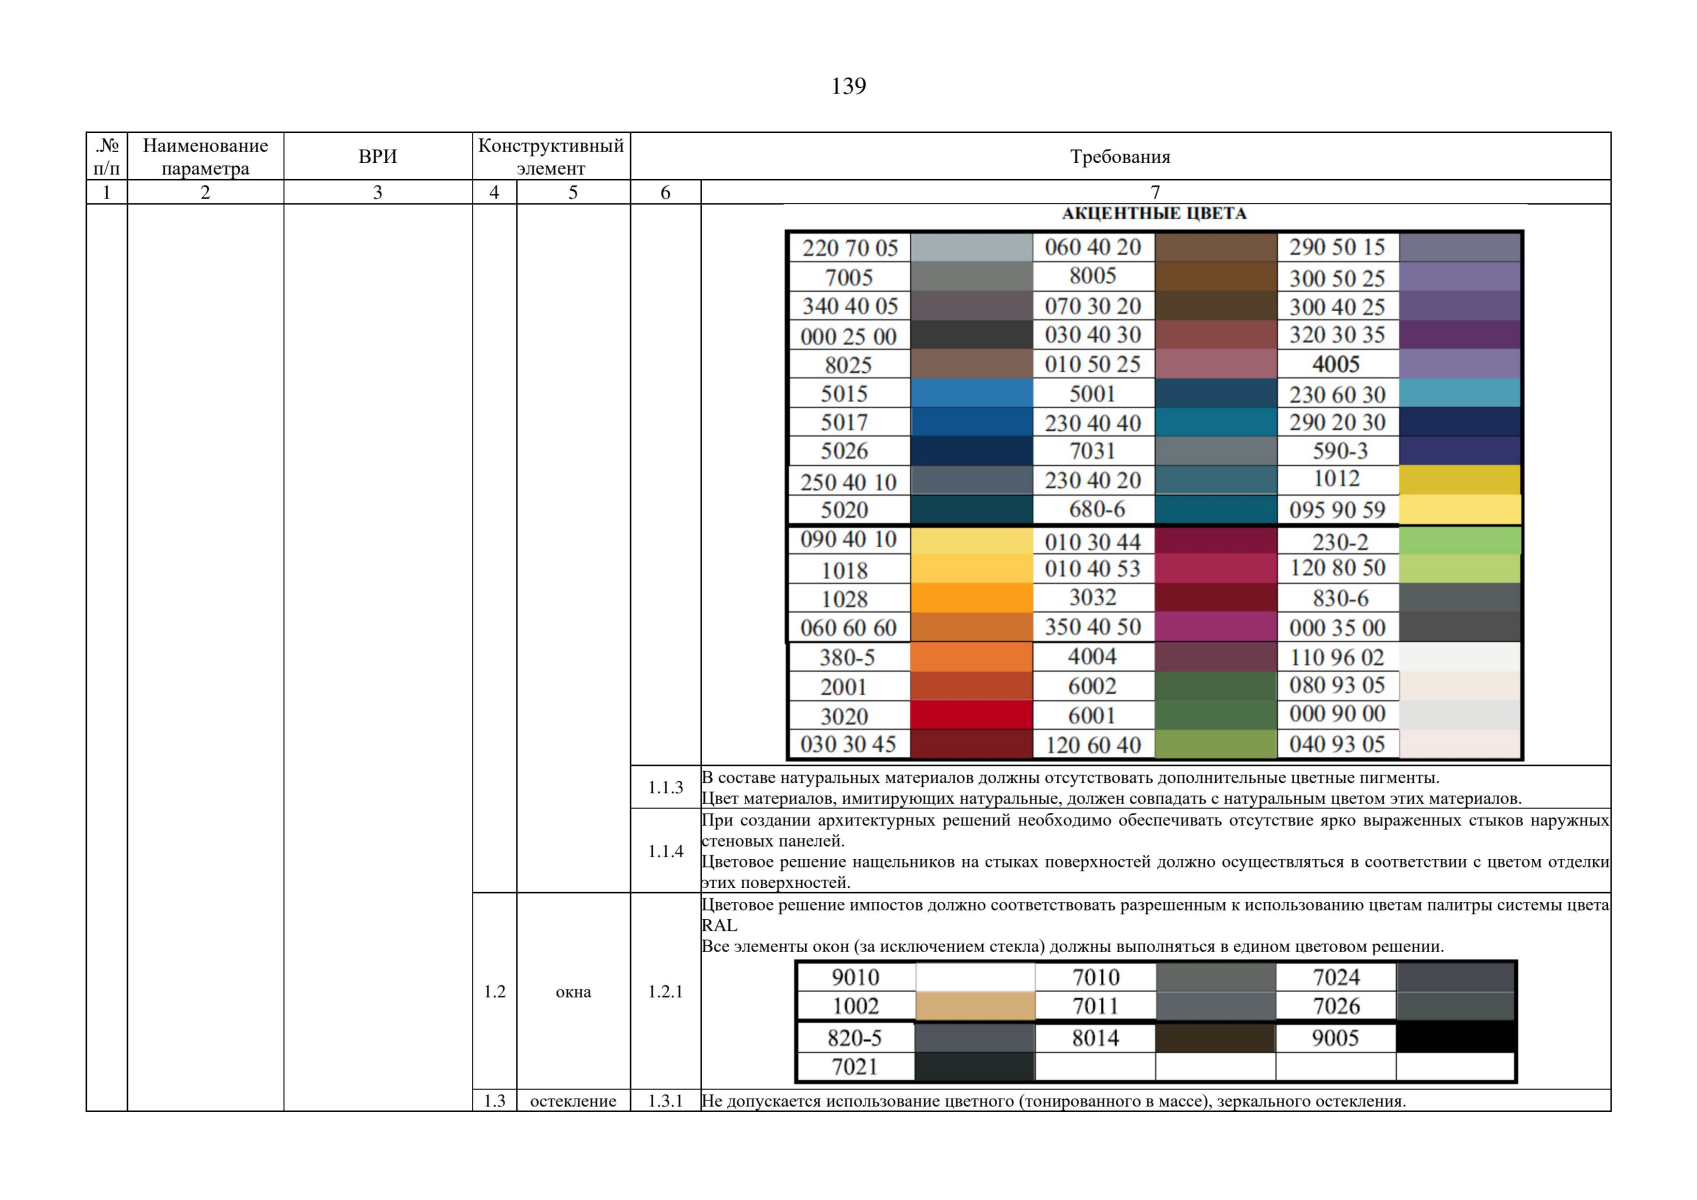1697x1200 pixels.
Task: Click the teal swatch next to 230 40 40
Action: [x=1215, y=423]
